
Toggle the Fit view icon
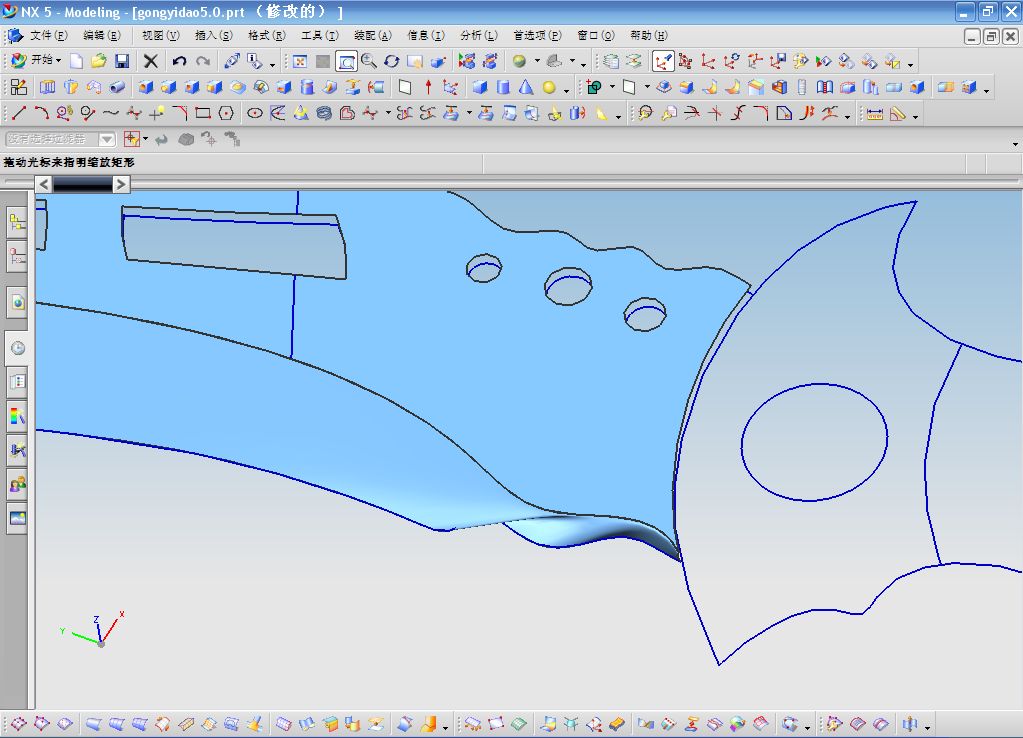[299, 61]
